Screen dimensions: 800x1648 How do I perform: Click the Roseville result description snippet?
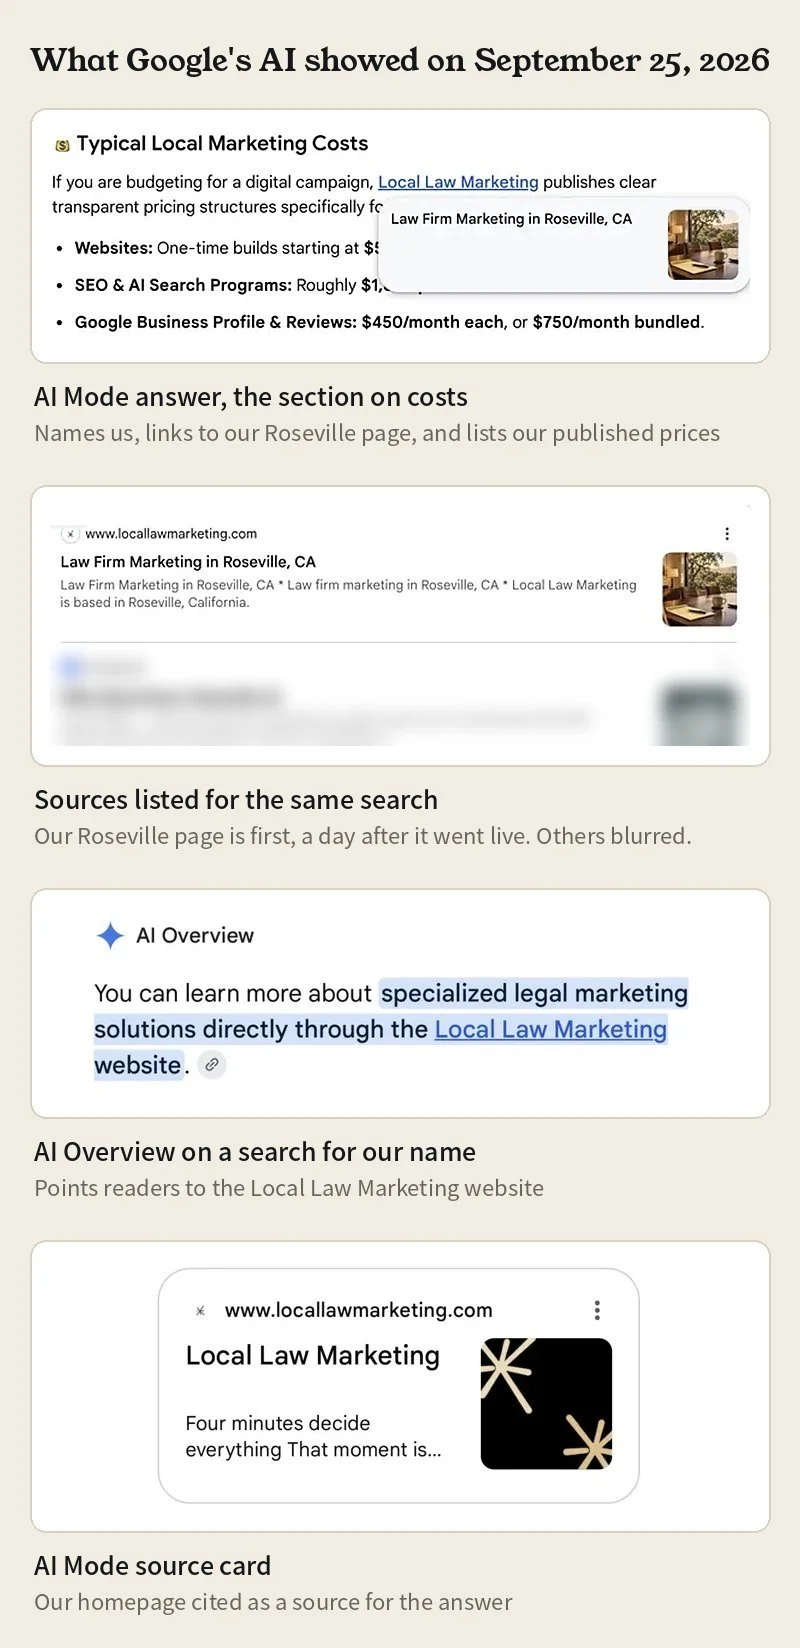[348, 593]
